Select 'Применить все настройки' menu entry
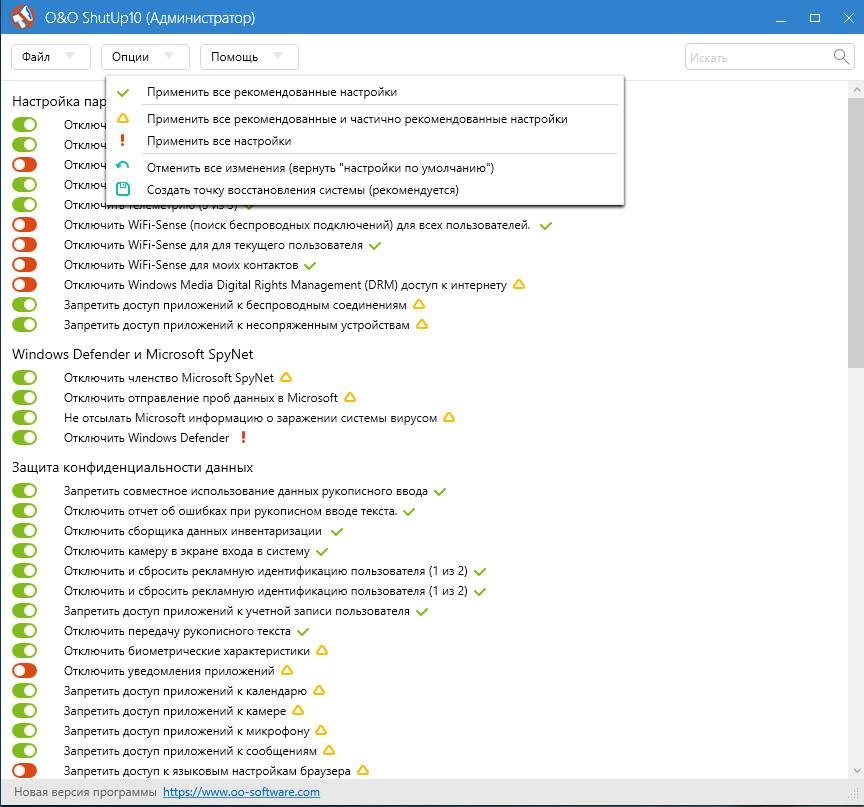864x807 pixels. pos(365,140)
